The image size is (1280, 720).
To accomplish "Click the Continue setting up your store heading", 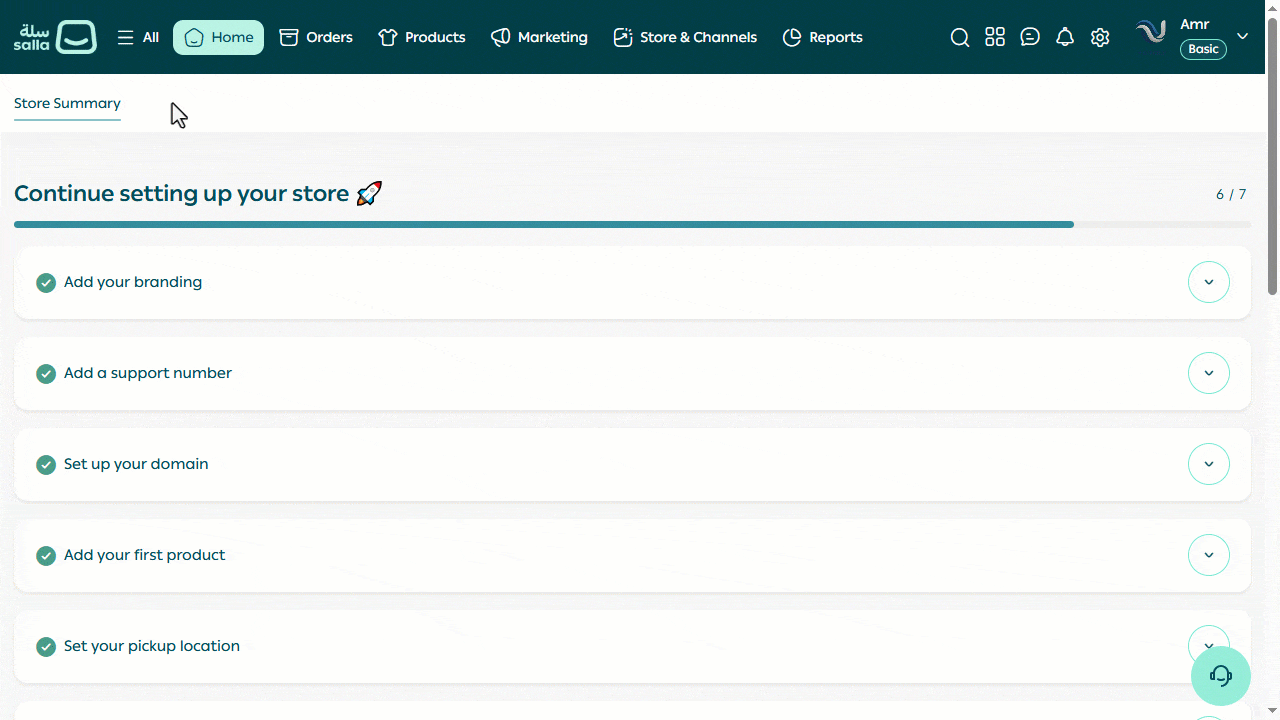I will point(198,194).
